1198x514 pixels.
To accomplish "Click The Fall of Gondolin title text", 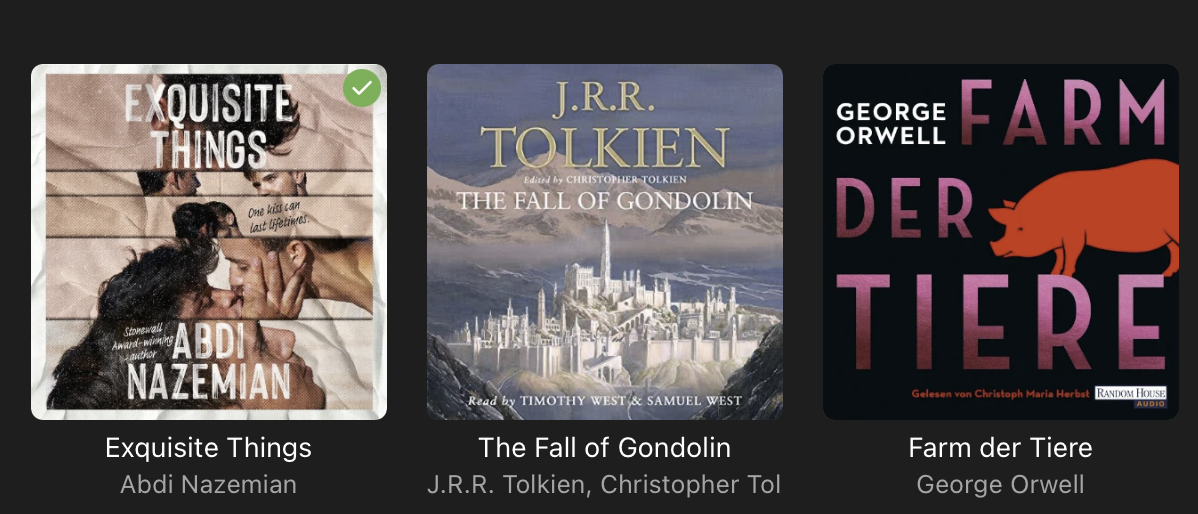I will tap(604, 448).
